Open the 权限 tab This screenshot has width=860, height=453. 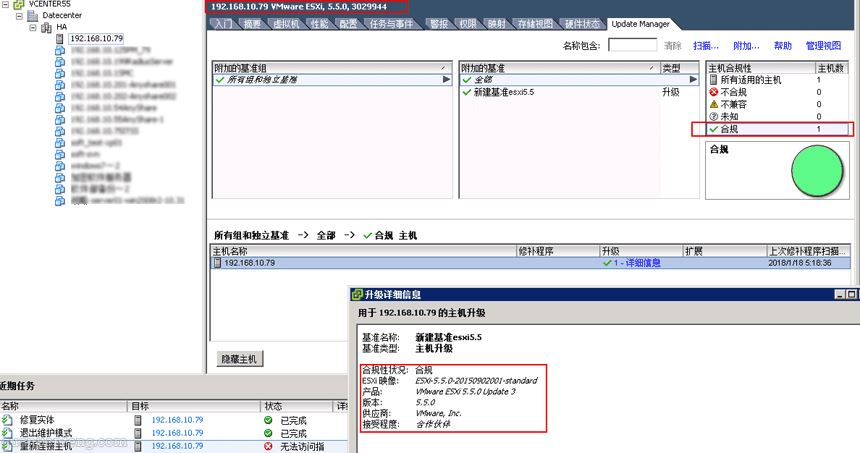pos(468,24)
